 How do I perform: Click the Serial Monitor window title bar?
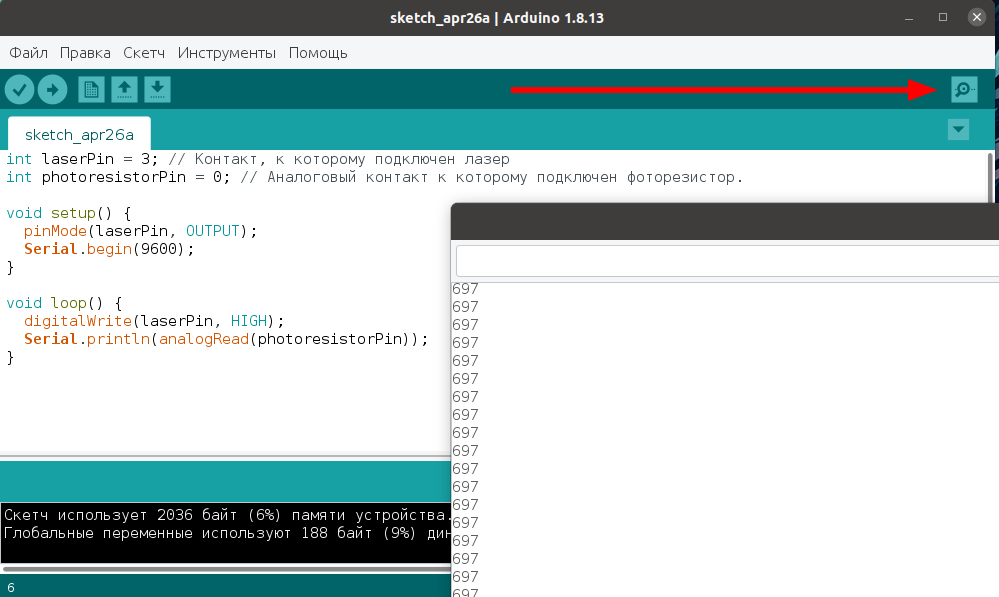(724, 221)
